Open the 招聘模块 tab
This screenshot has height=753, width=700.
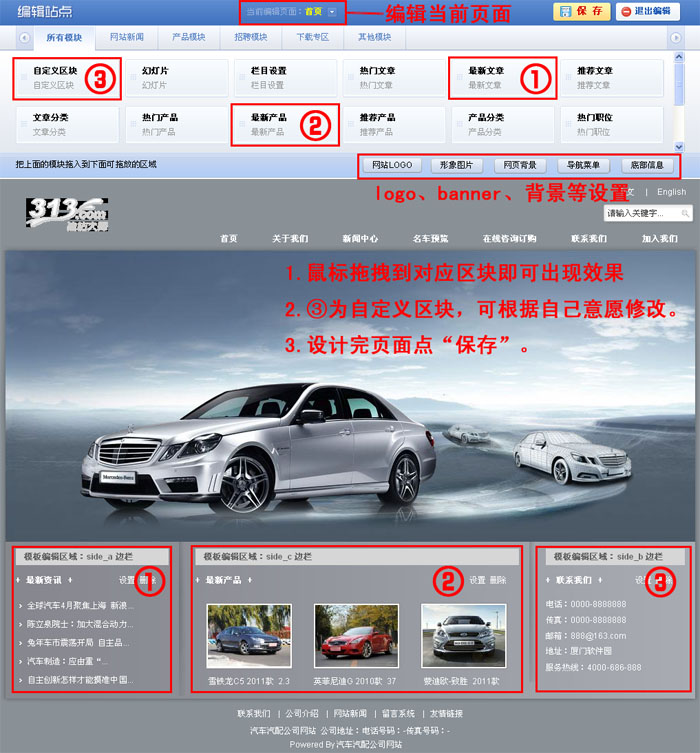click(251, 37)
